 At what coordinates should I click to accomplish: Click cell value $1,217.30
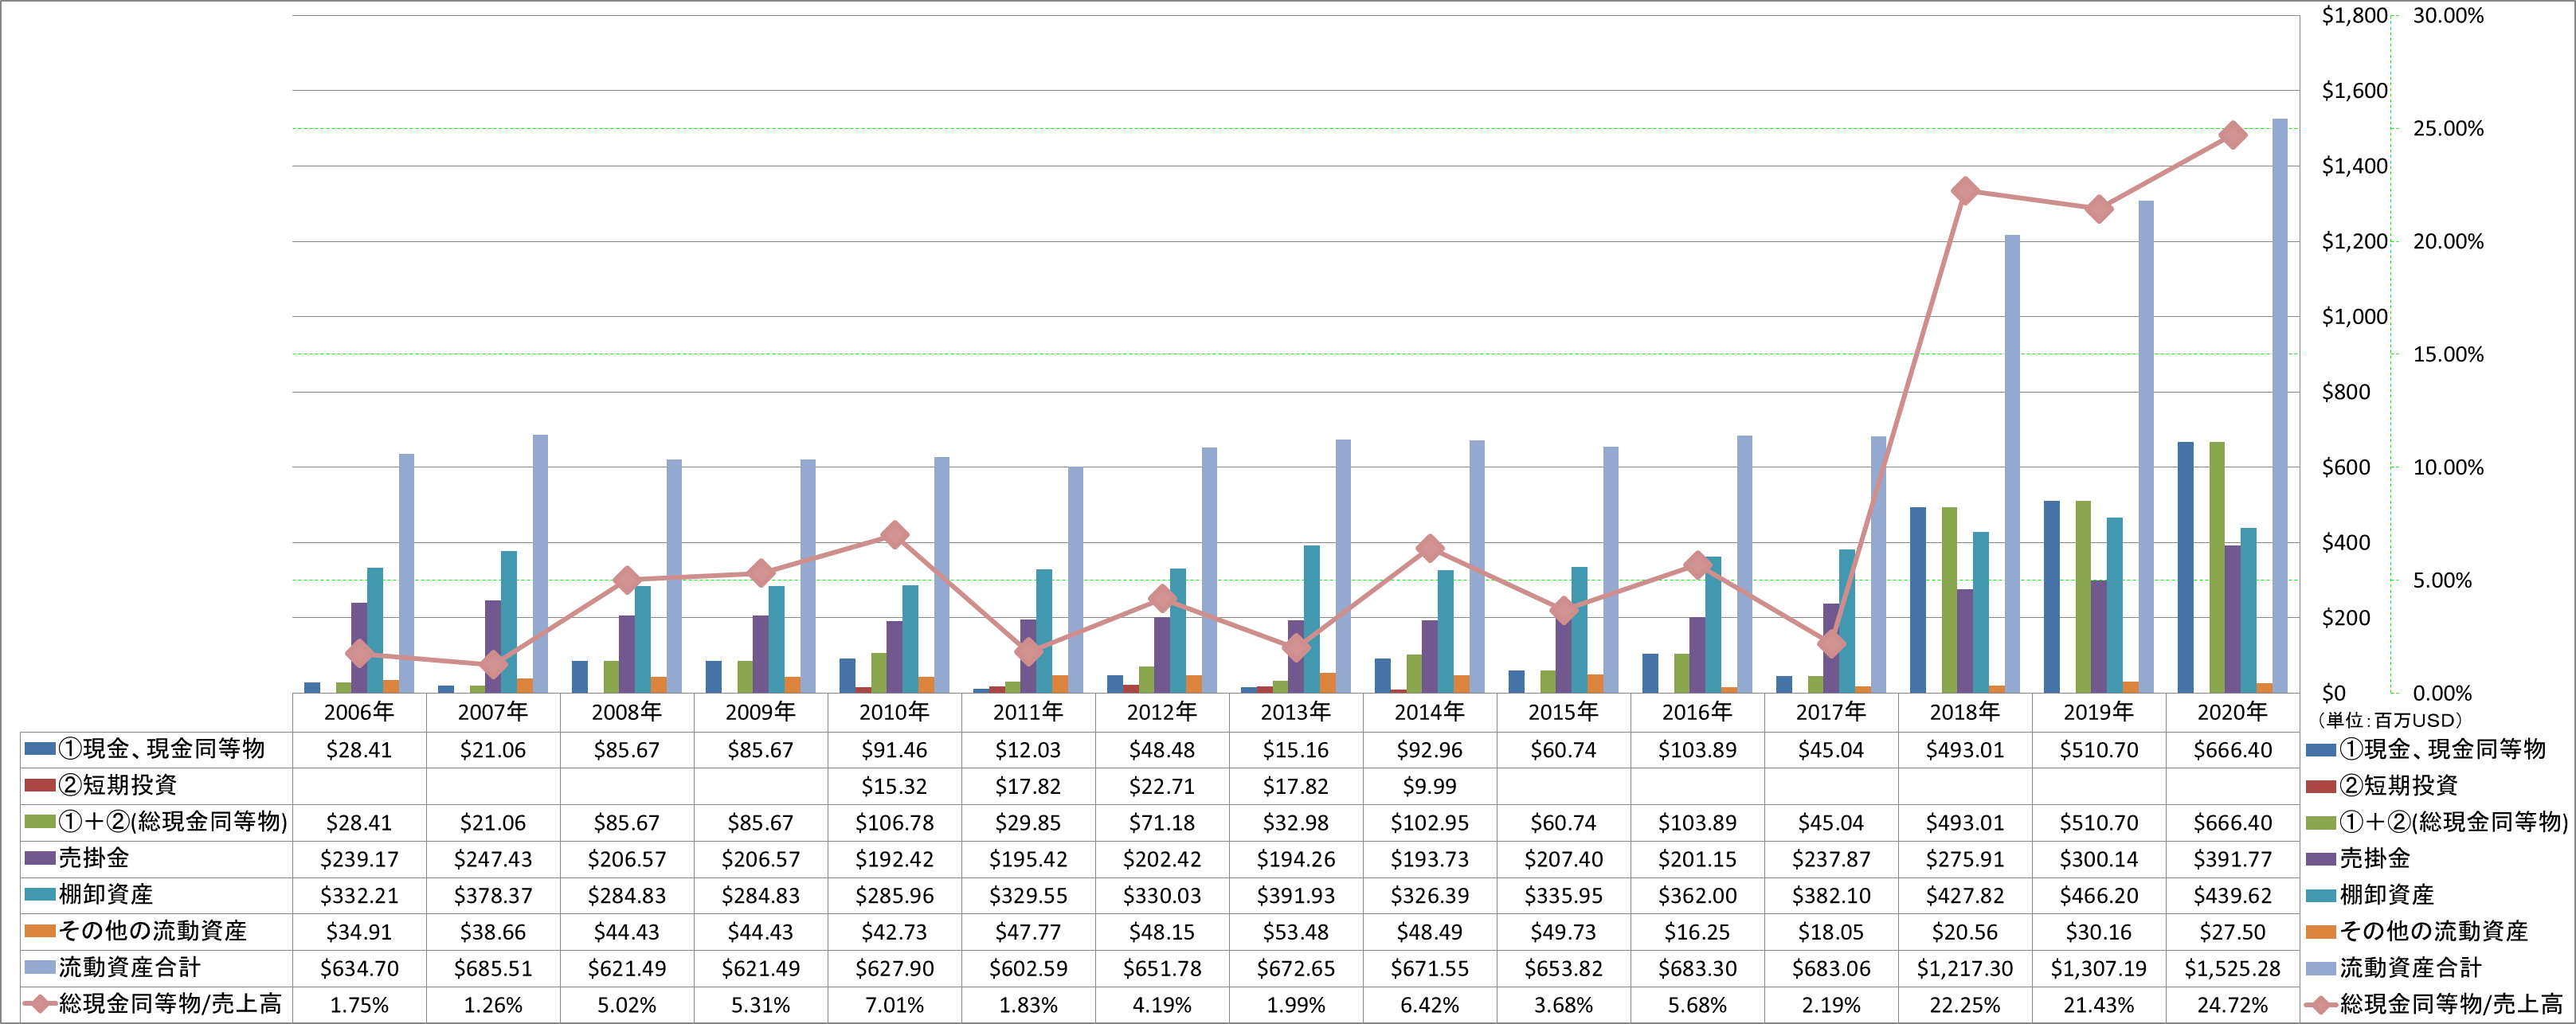click(x=1965, y=968)
